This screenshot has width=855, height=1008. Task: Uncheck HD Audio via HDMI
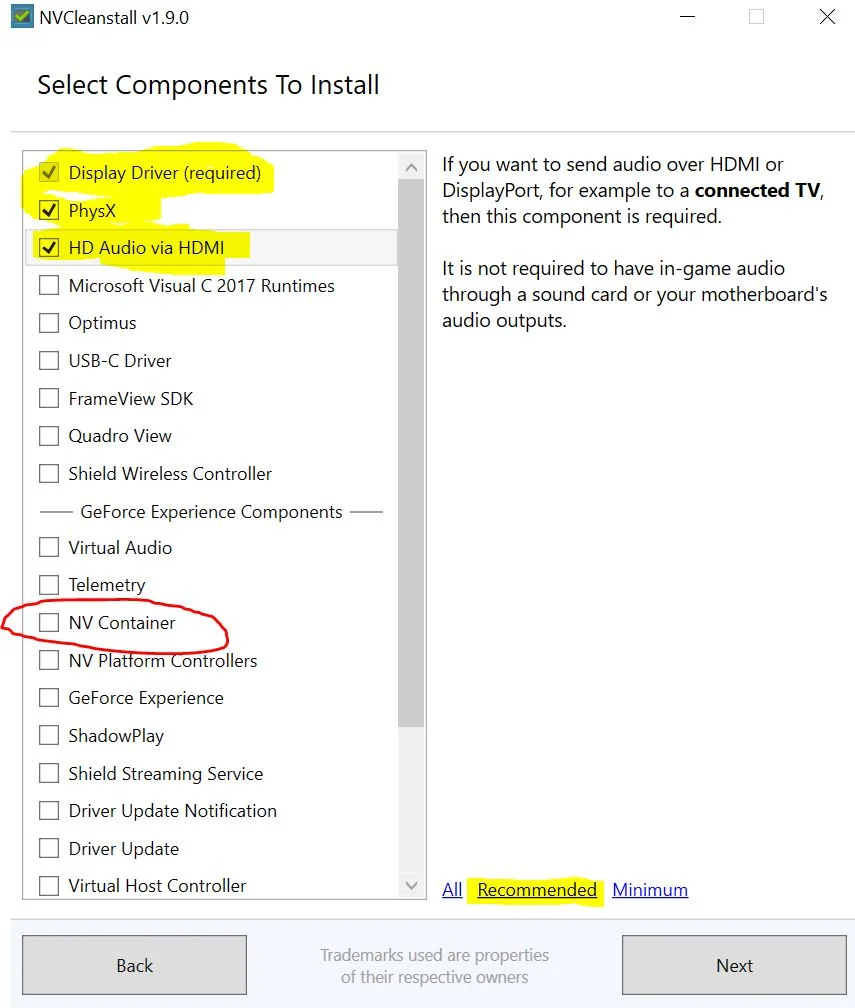(49, 248)
